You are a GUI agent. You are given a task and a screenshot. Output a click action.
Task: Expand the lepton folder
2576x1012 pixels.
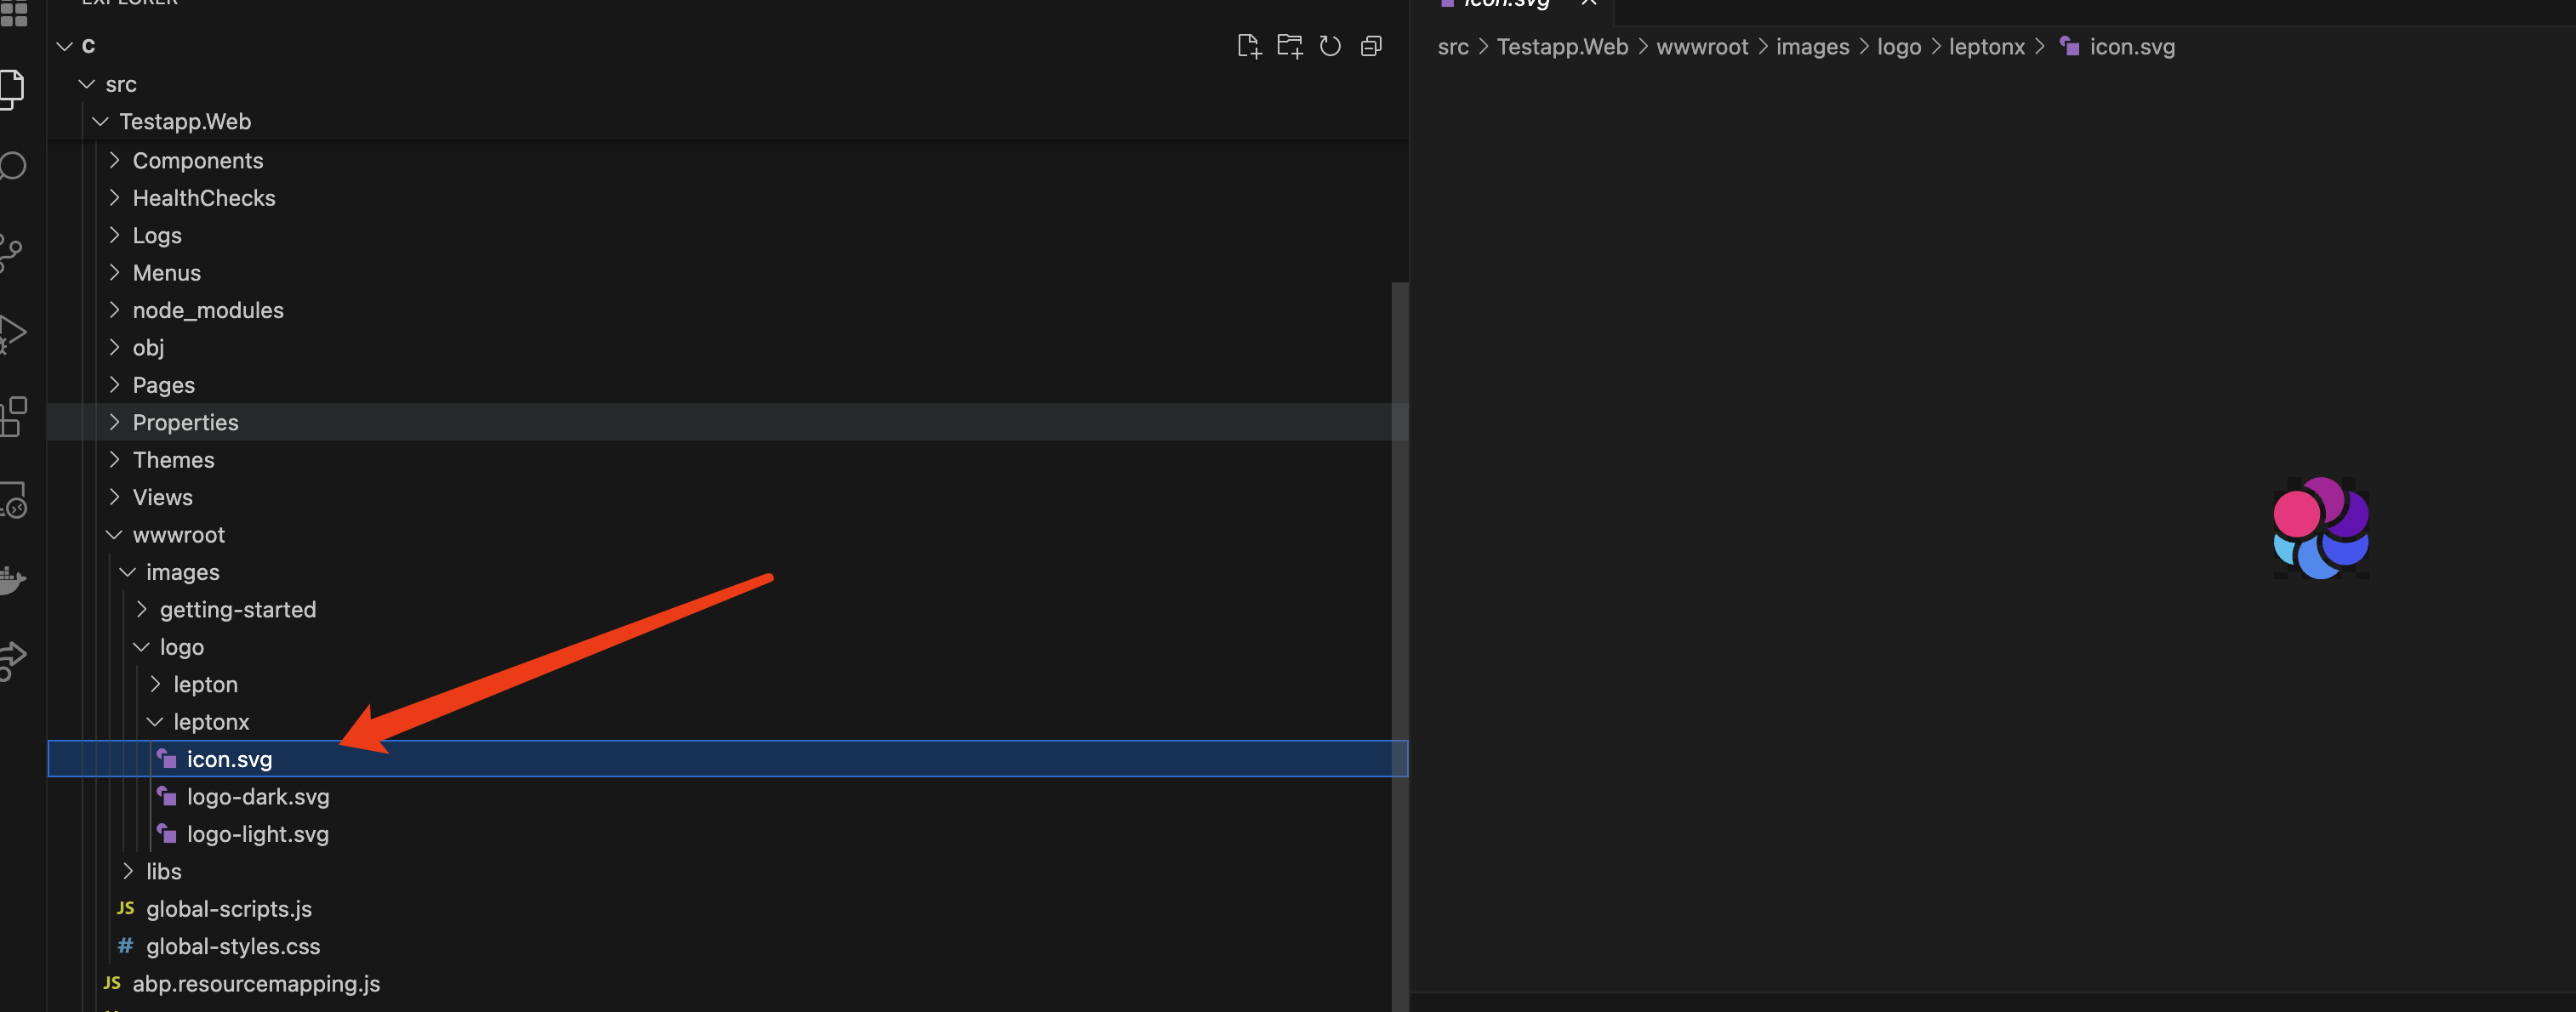pos(205,685)
